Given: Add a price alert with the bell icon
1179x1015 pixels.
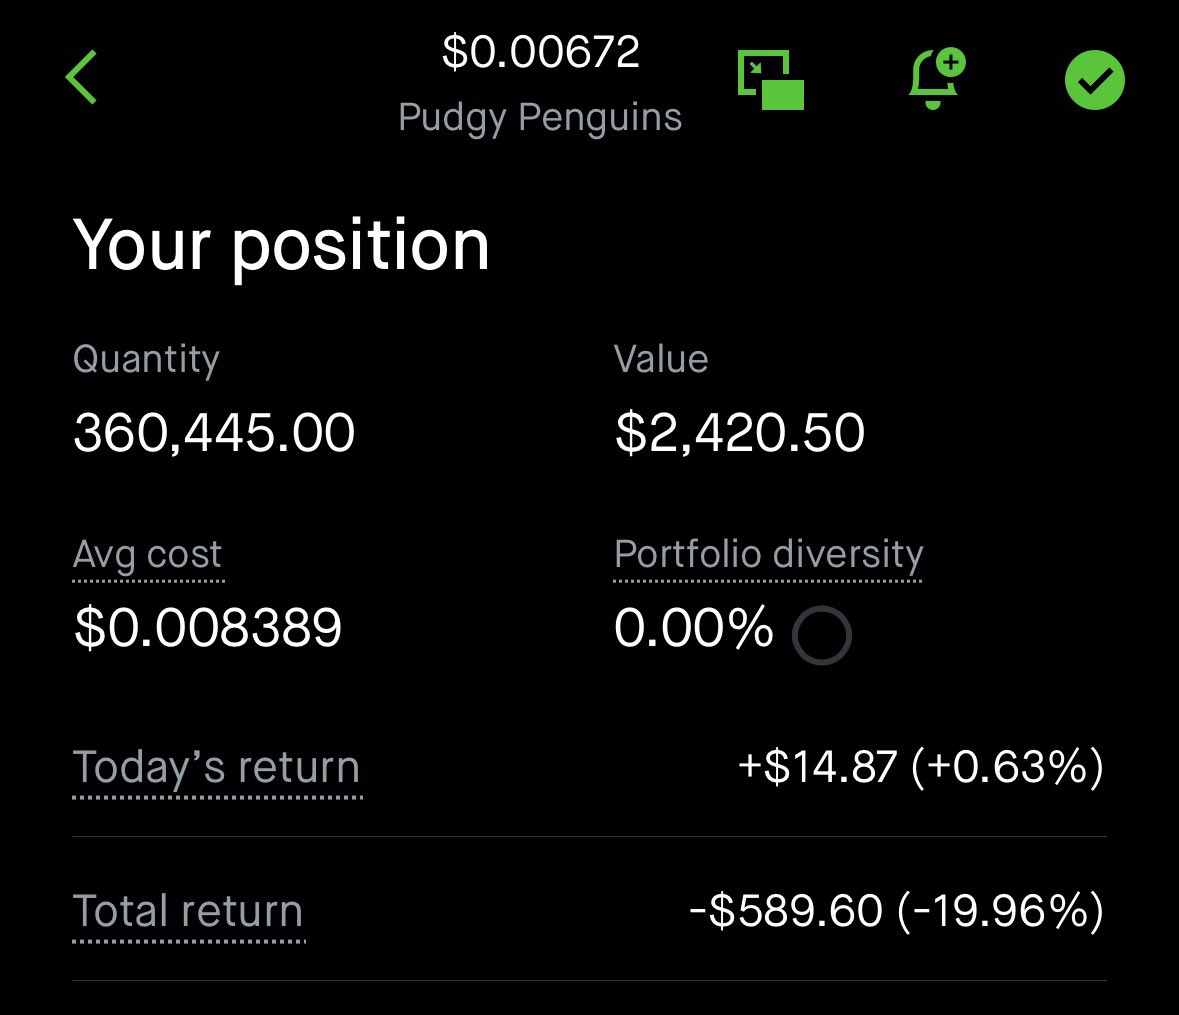Looking at the screenshot, I should (935, 78).
